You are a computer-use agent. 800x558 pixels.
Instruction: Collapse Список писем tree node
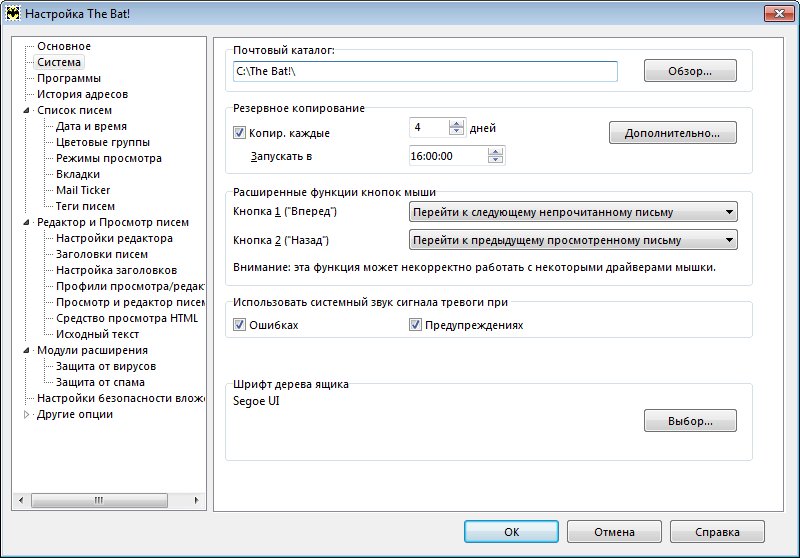(x=27, y=110)
